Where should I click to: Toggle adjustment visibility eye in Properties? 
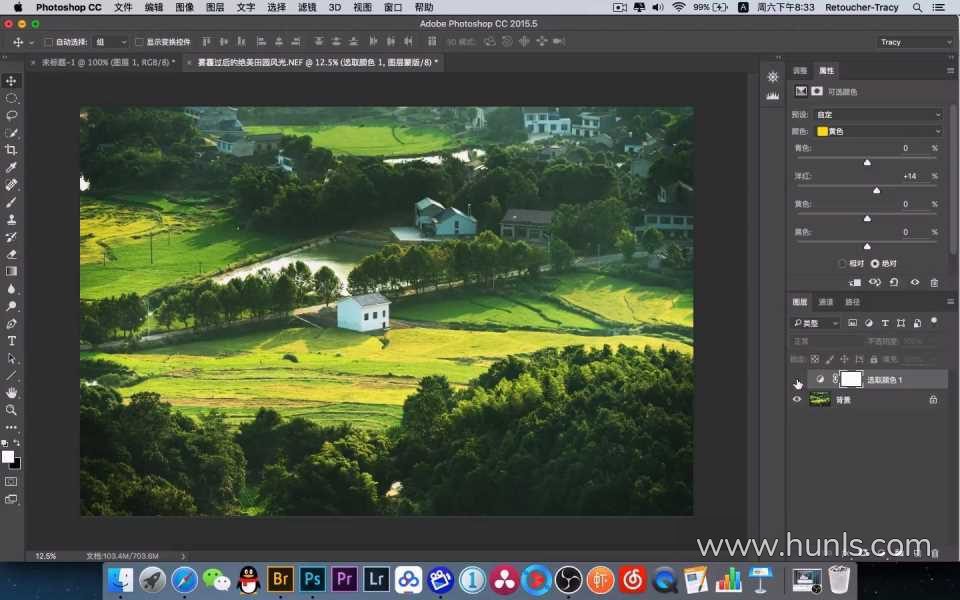pyautogui.click(x=915, y=282)
